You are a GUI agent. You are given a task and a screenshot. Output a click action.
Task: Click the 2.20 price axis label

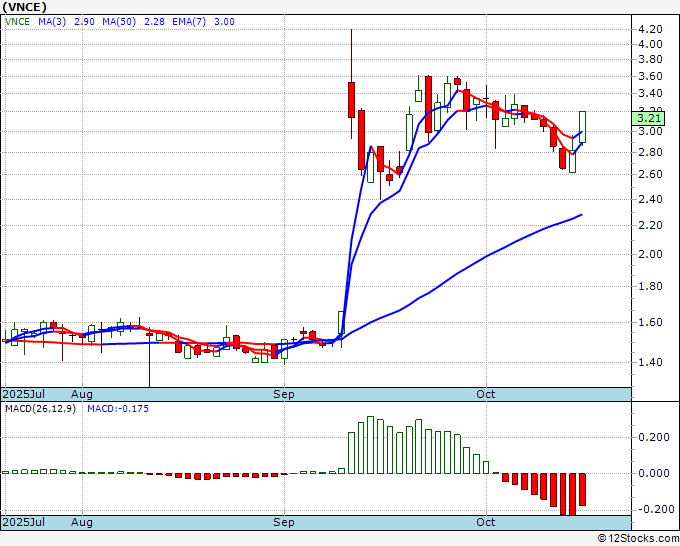pyautogui.click(x=651, y=225)
